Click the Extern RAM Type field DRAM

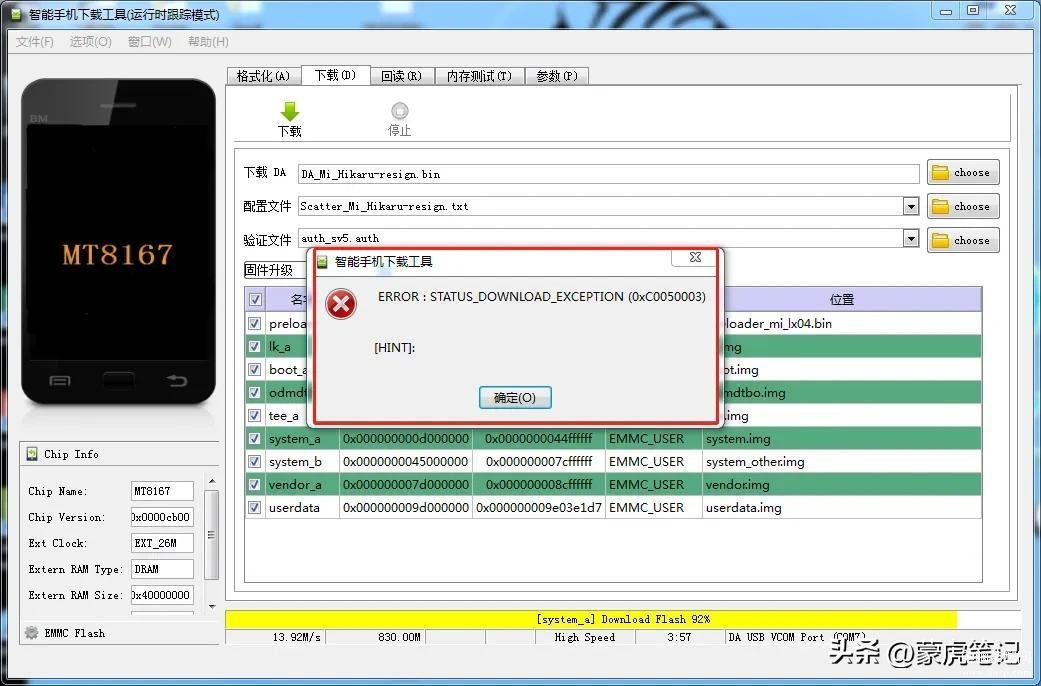[x=162, y=569]
